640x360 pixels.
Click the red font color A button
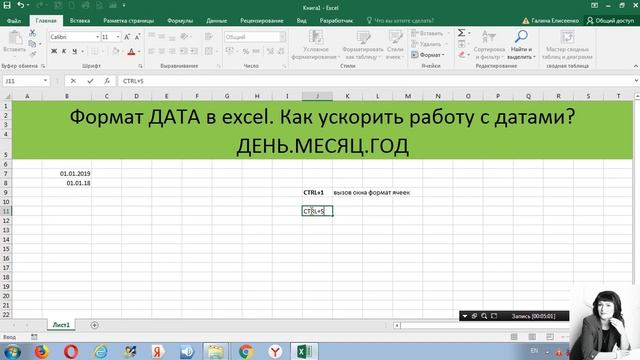click(131, 51)
